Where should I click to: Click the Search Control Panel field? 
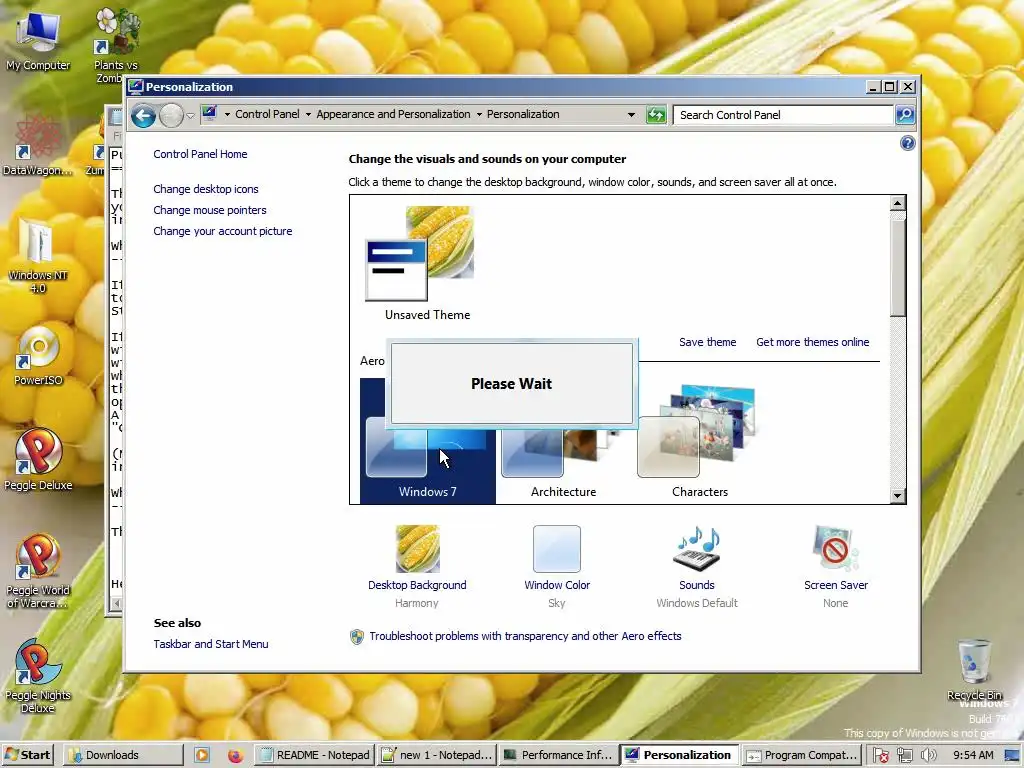coord(783,115)
